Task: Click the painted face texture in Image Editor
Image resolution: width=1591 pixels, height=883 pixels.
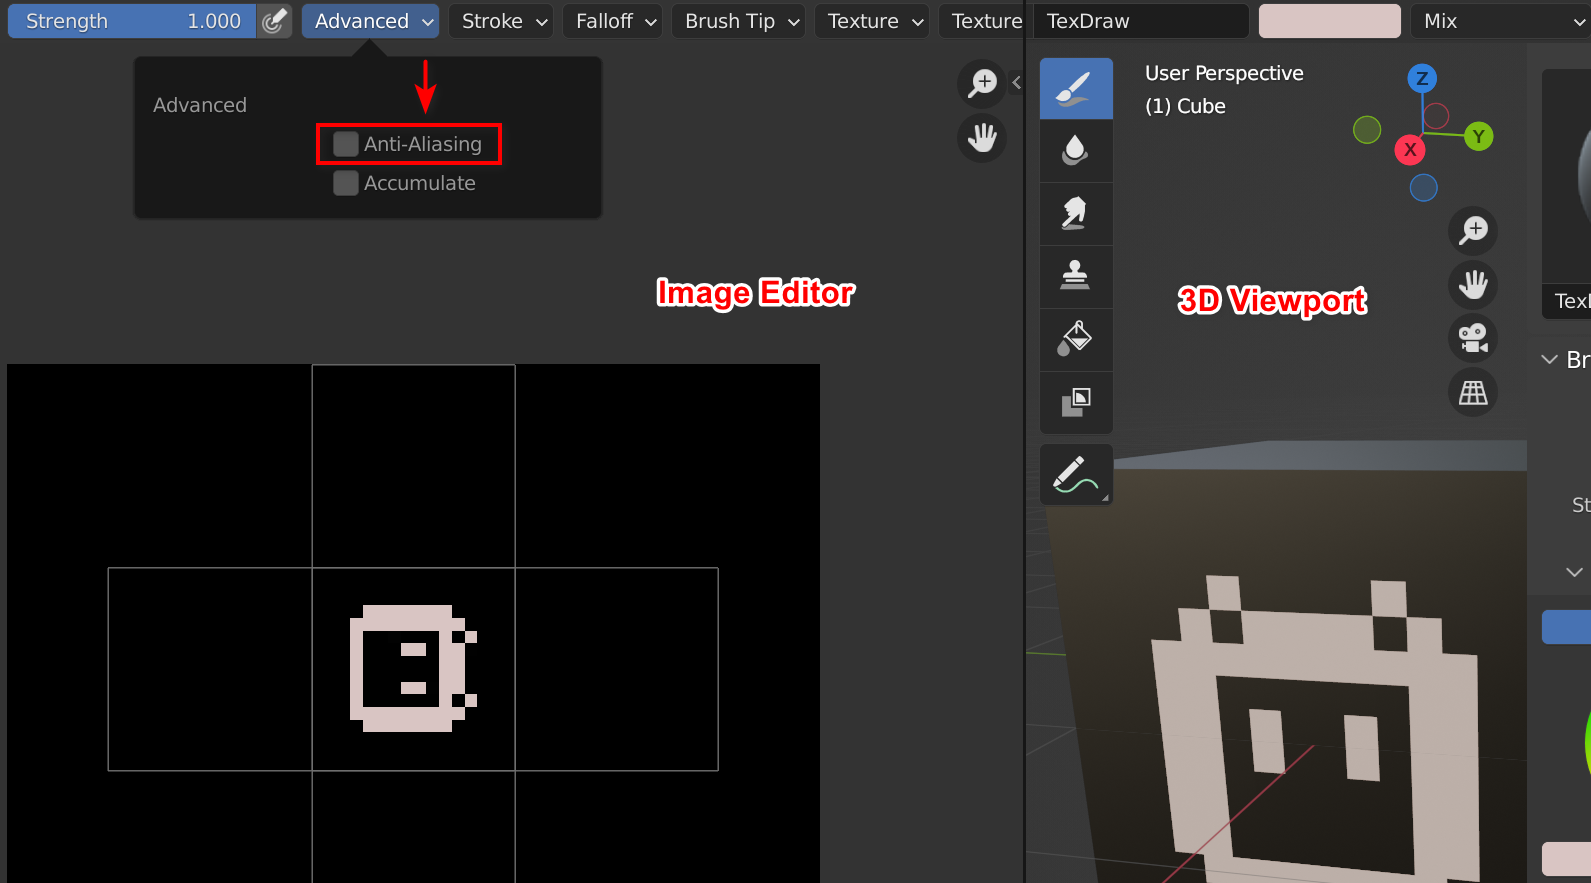Action: 412,668
